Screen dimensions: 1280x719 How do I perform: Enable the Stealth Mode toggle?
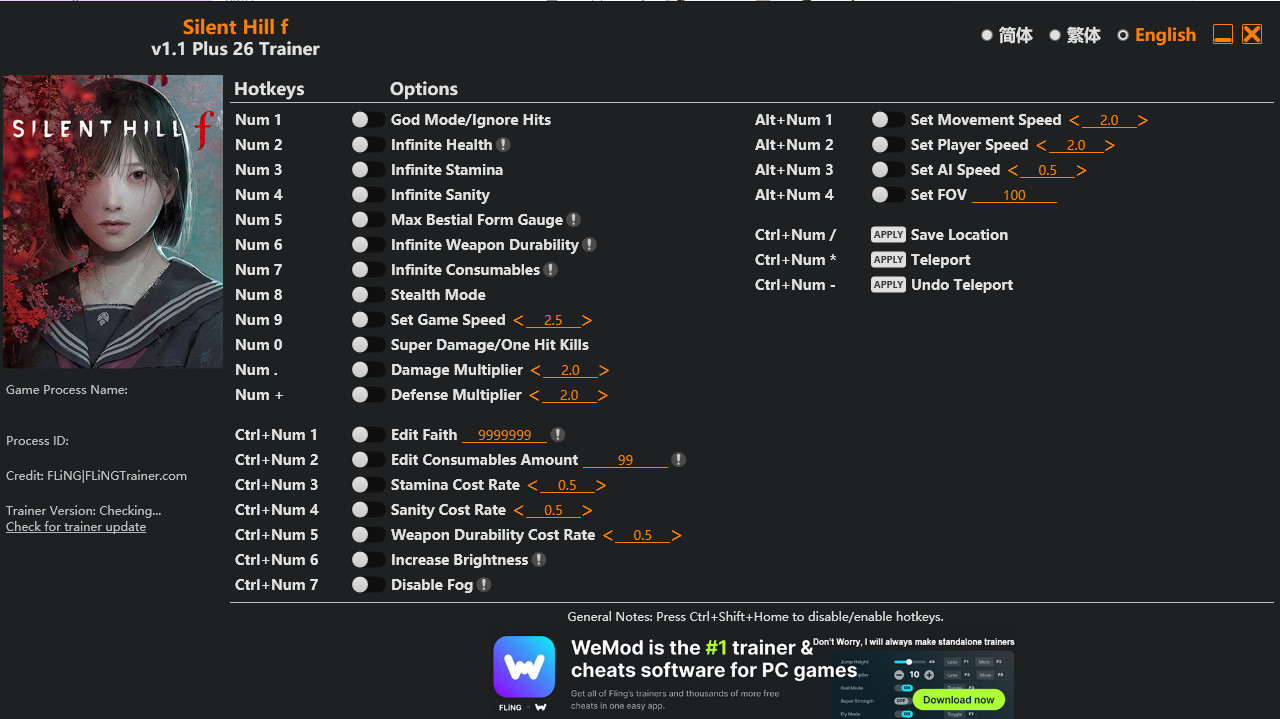pos(368,295)
